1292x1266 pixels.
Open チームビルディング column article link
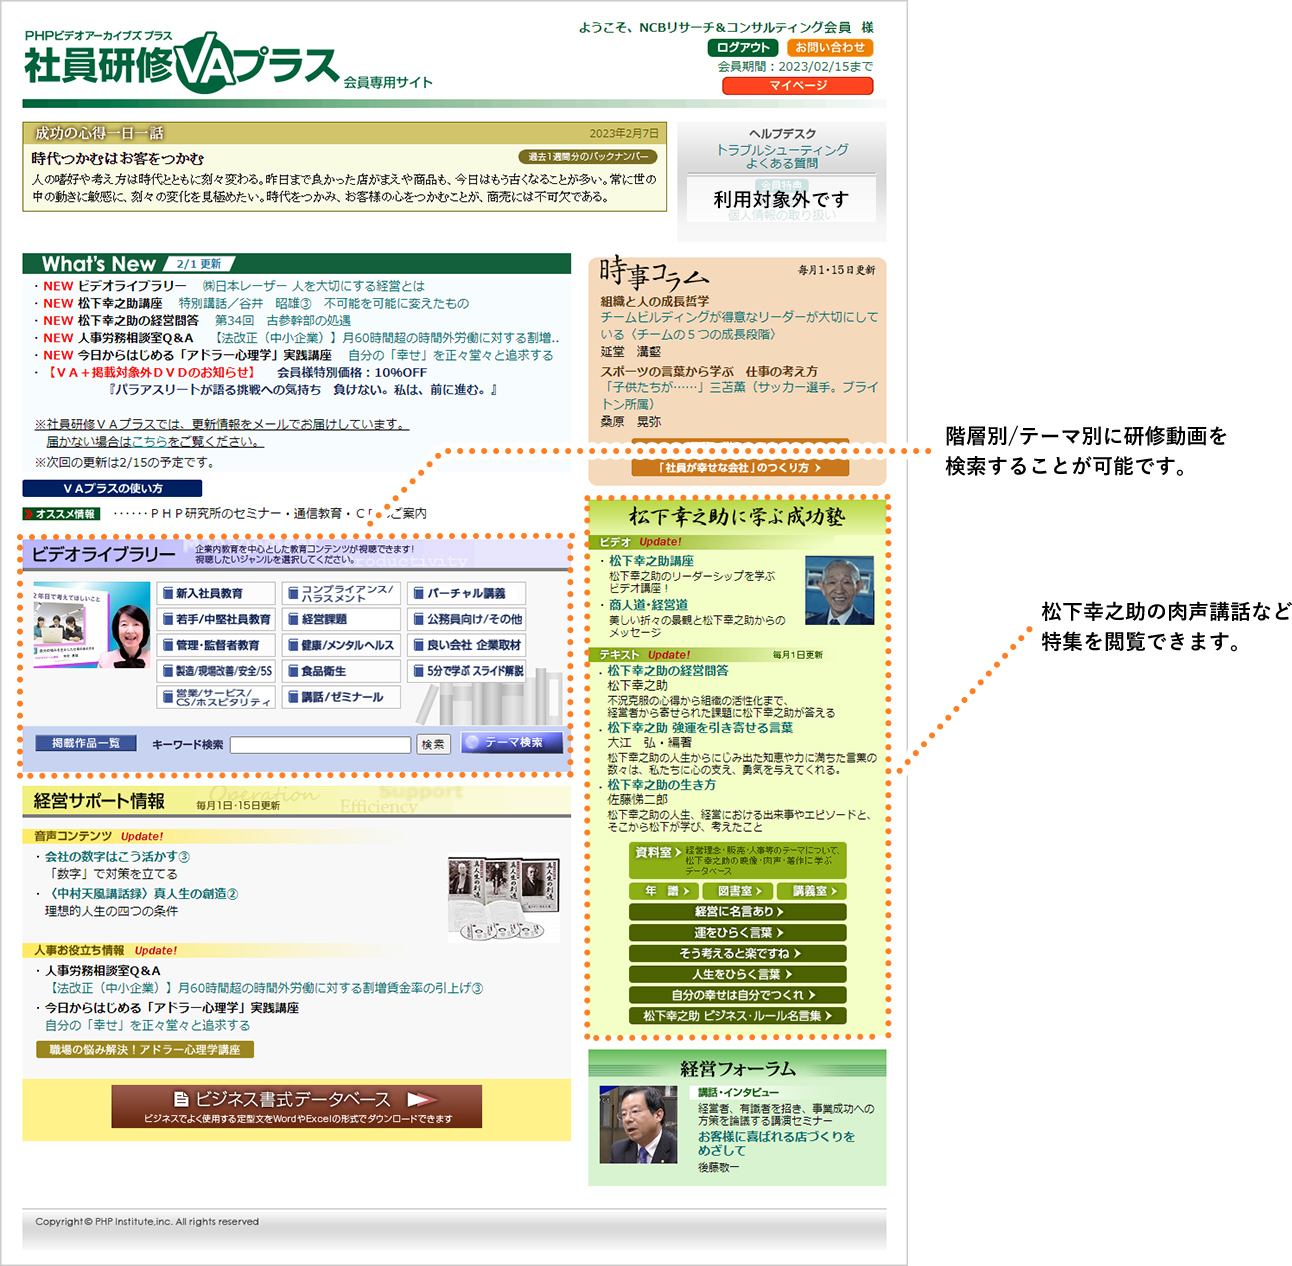(x=739, y=325)
